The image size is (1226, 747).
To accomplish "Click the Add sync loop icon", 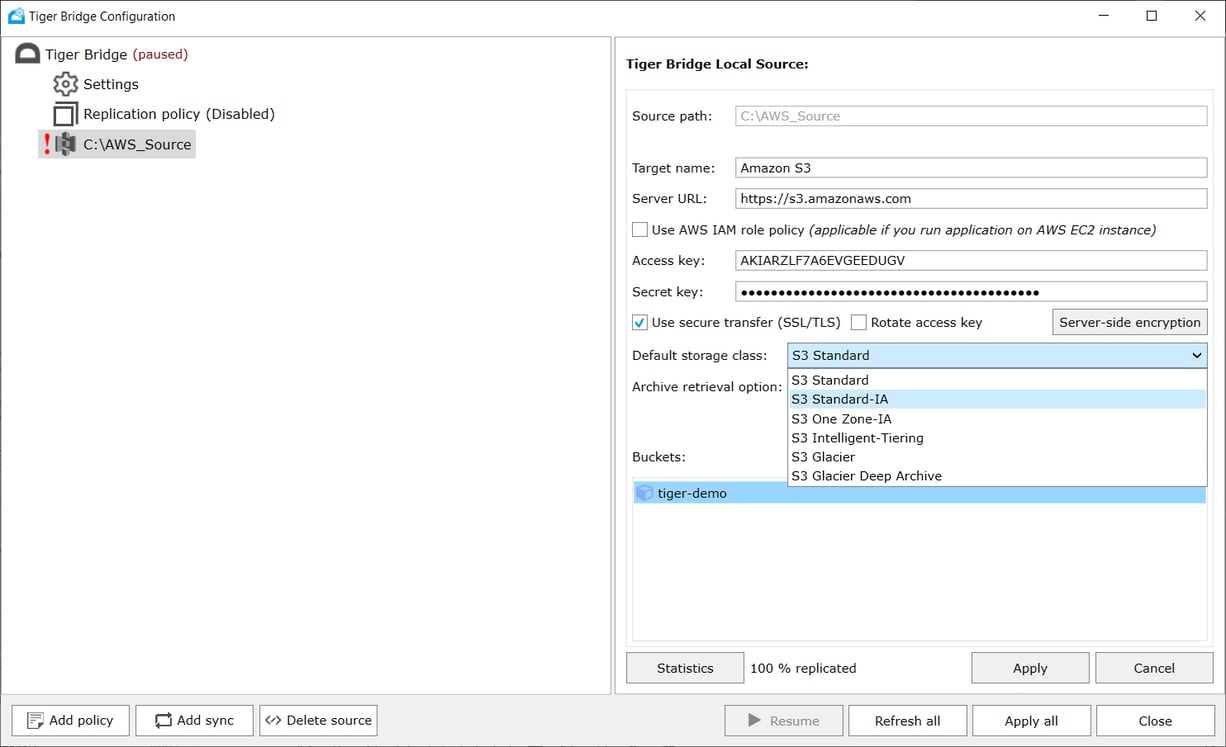I will coord(162,720).
